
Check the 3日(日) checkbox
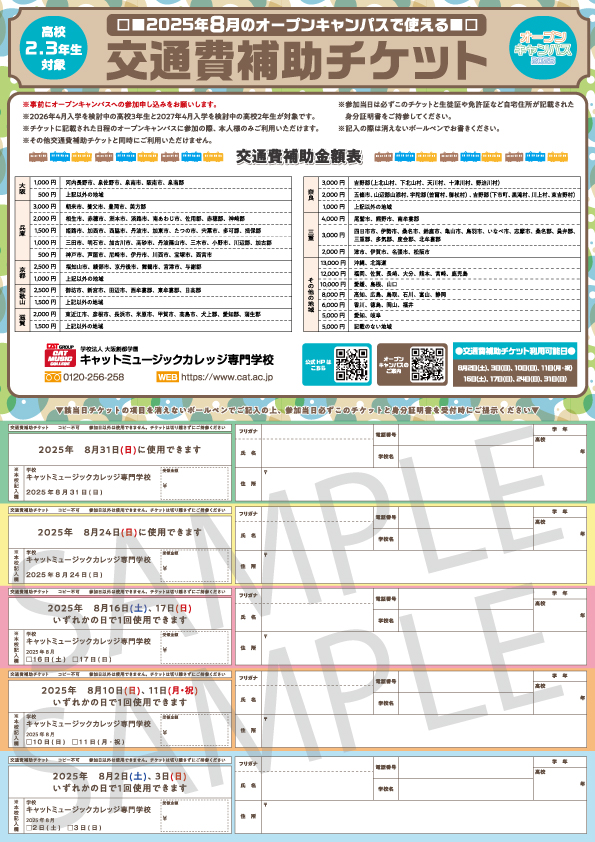click(70, 828)
